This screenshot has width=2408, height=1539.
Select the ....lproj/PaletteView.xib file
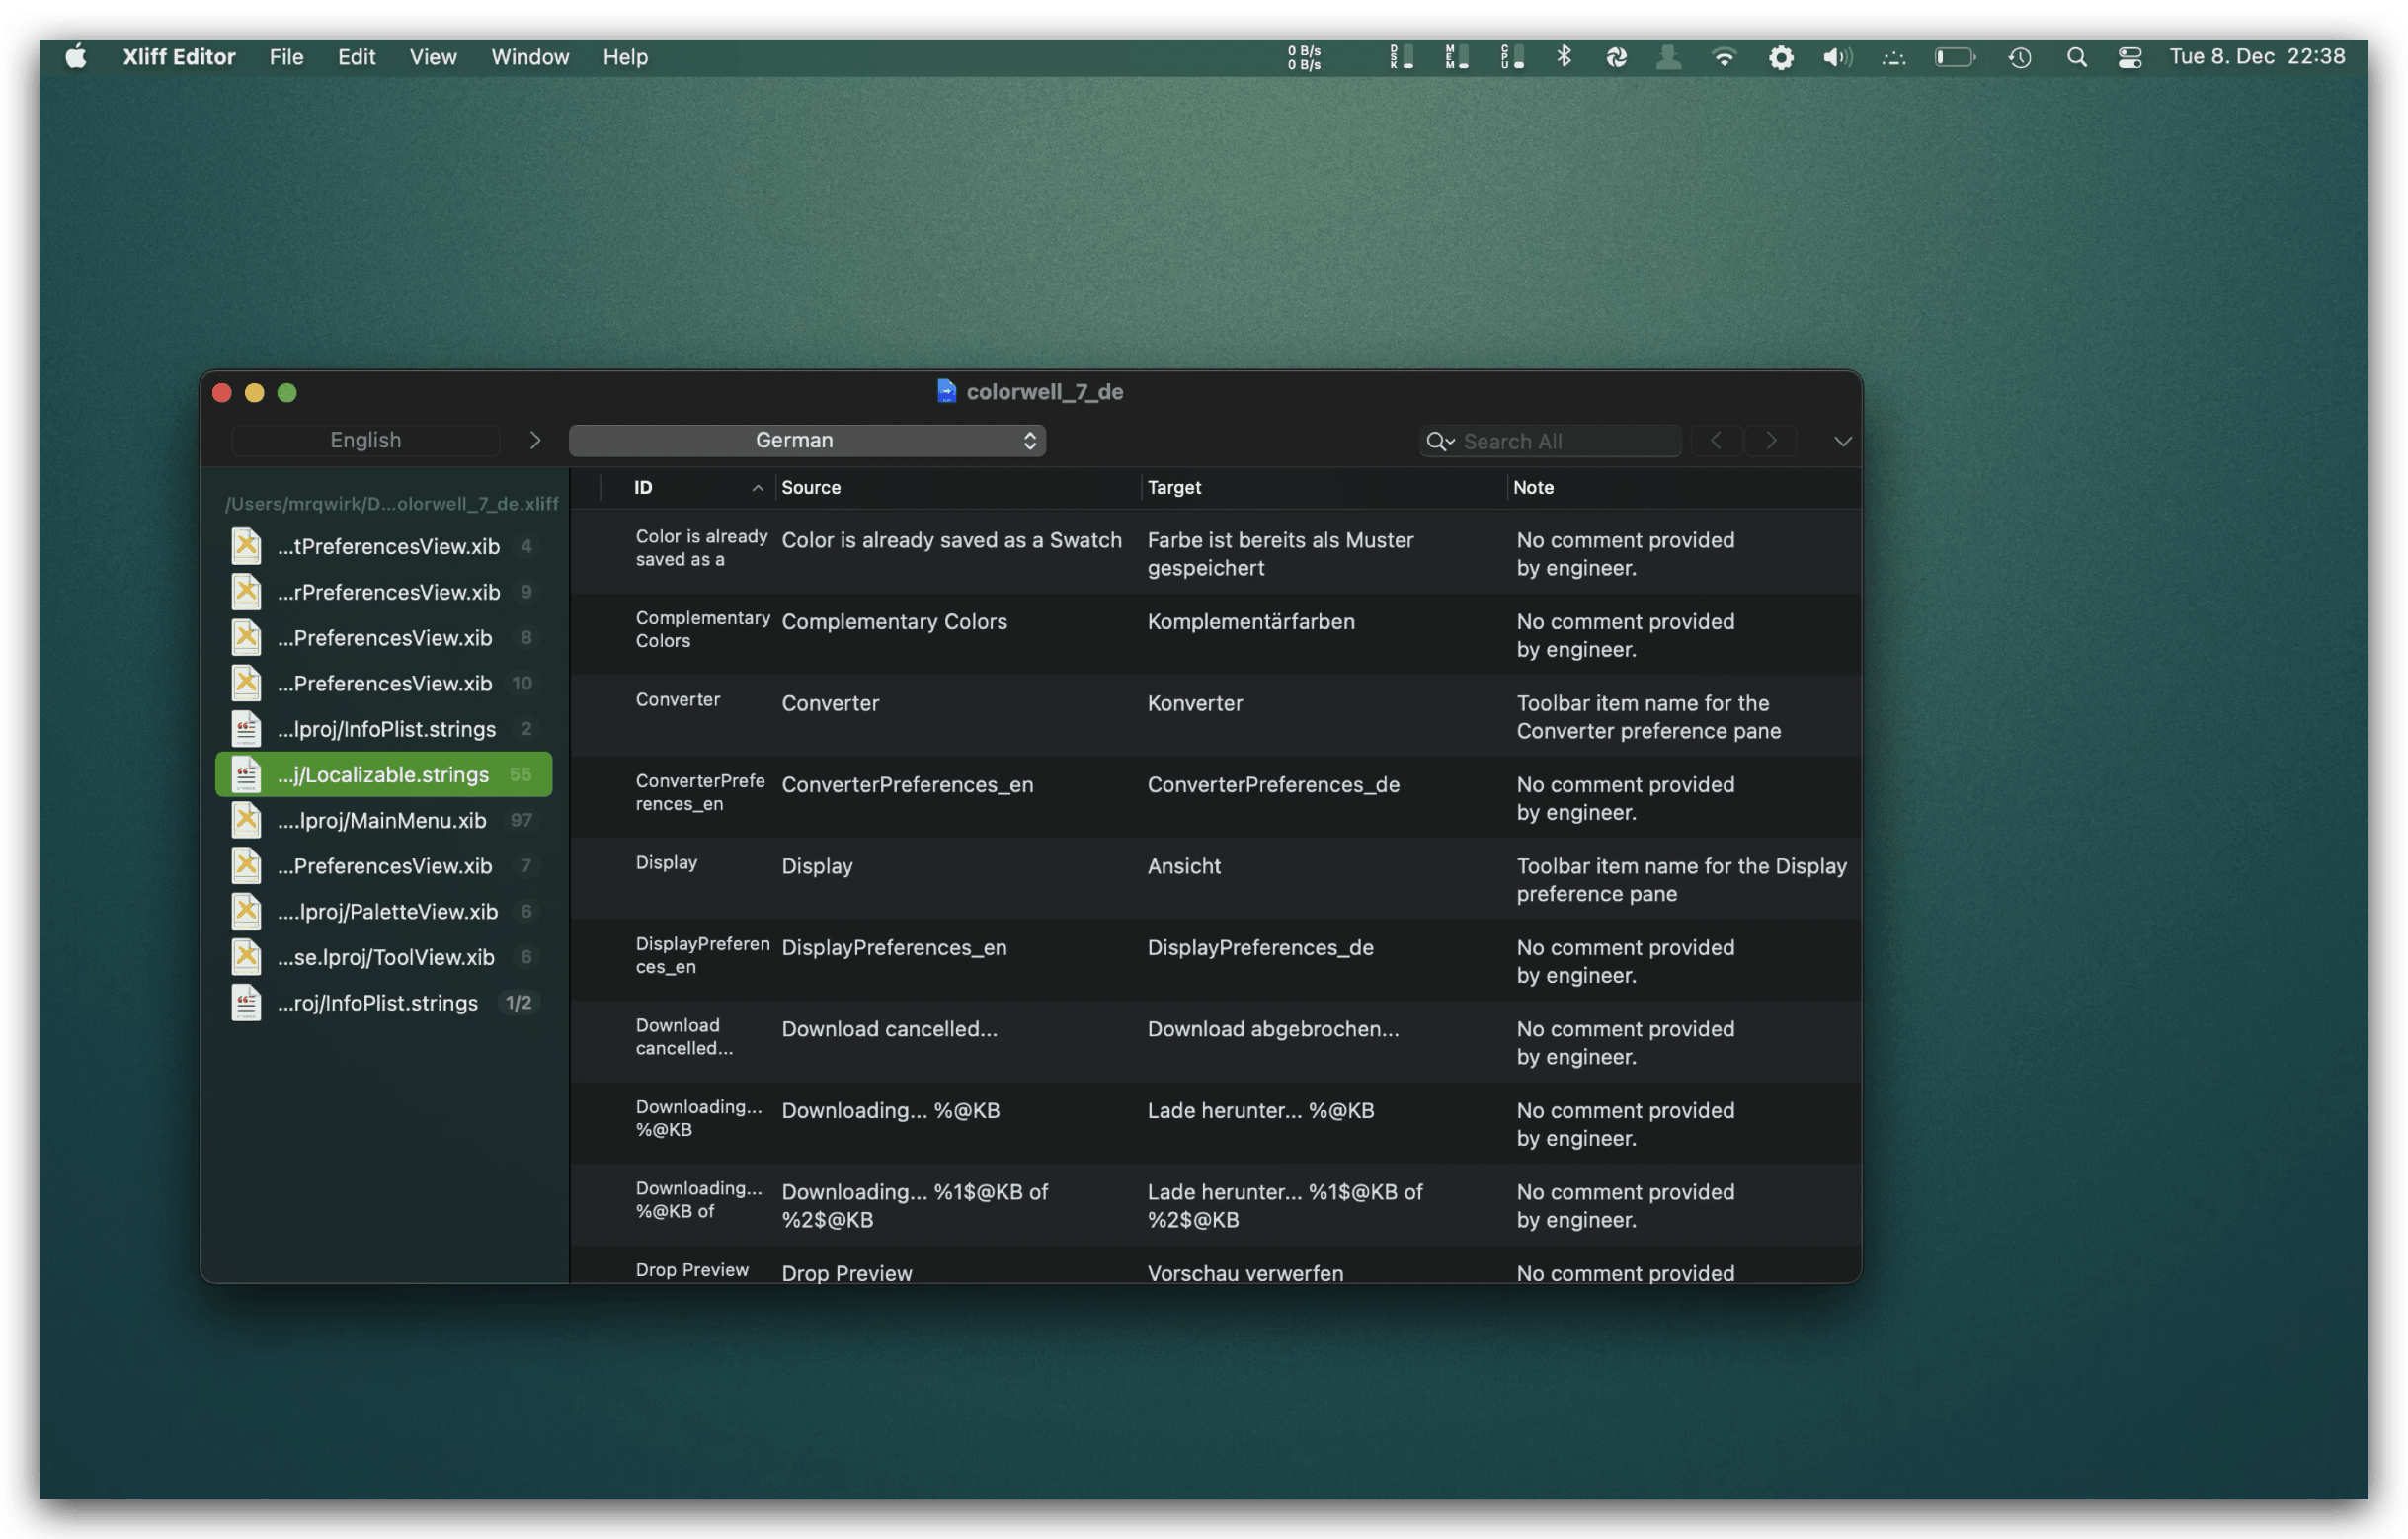click(x=384, y=911)
